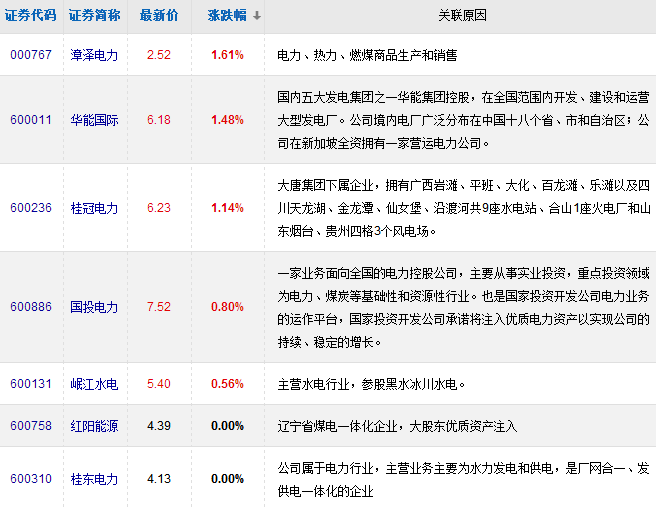The image size is (656, 510).
Task: Select price 7.52 for 国投电力
Action: [x=159, y=307]
